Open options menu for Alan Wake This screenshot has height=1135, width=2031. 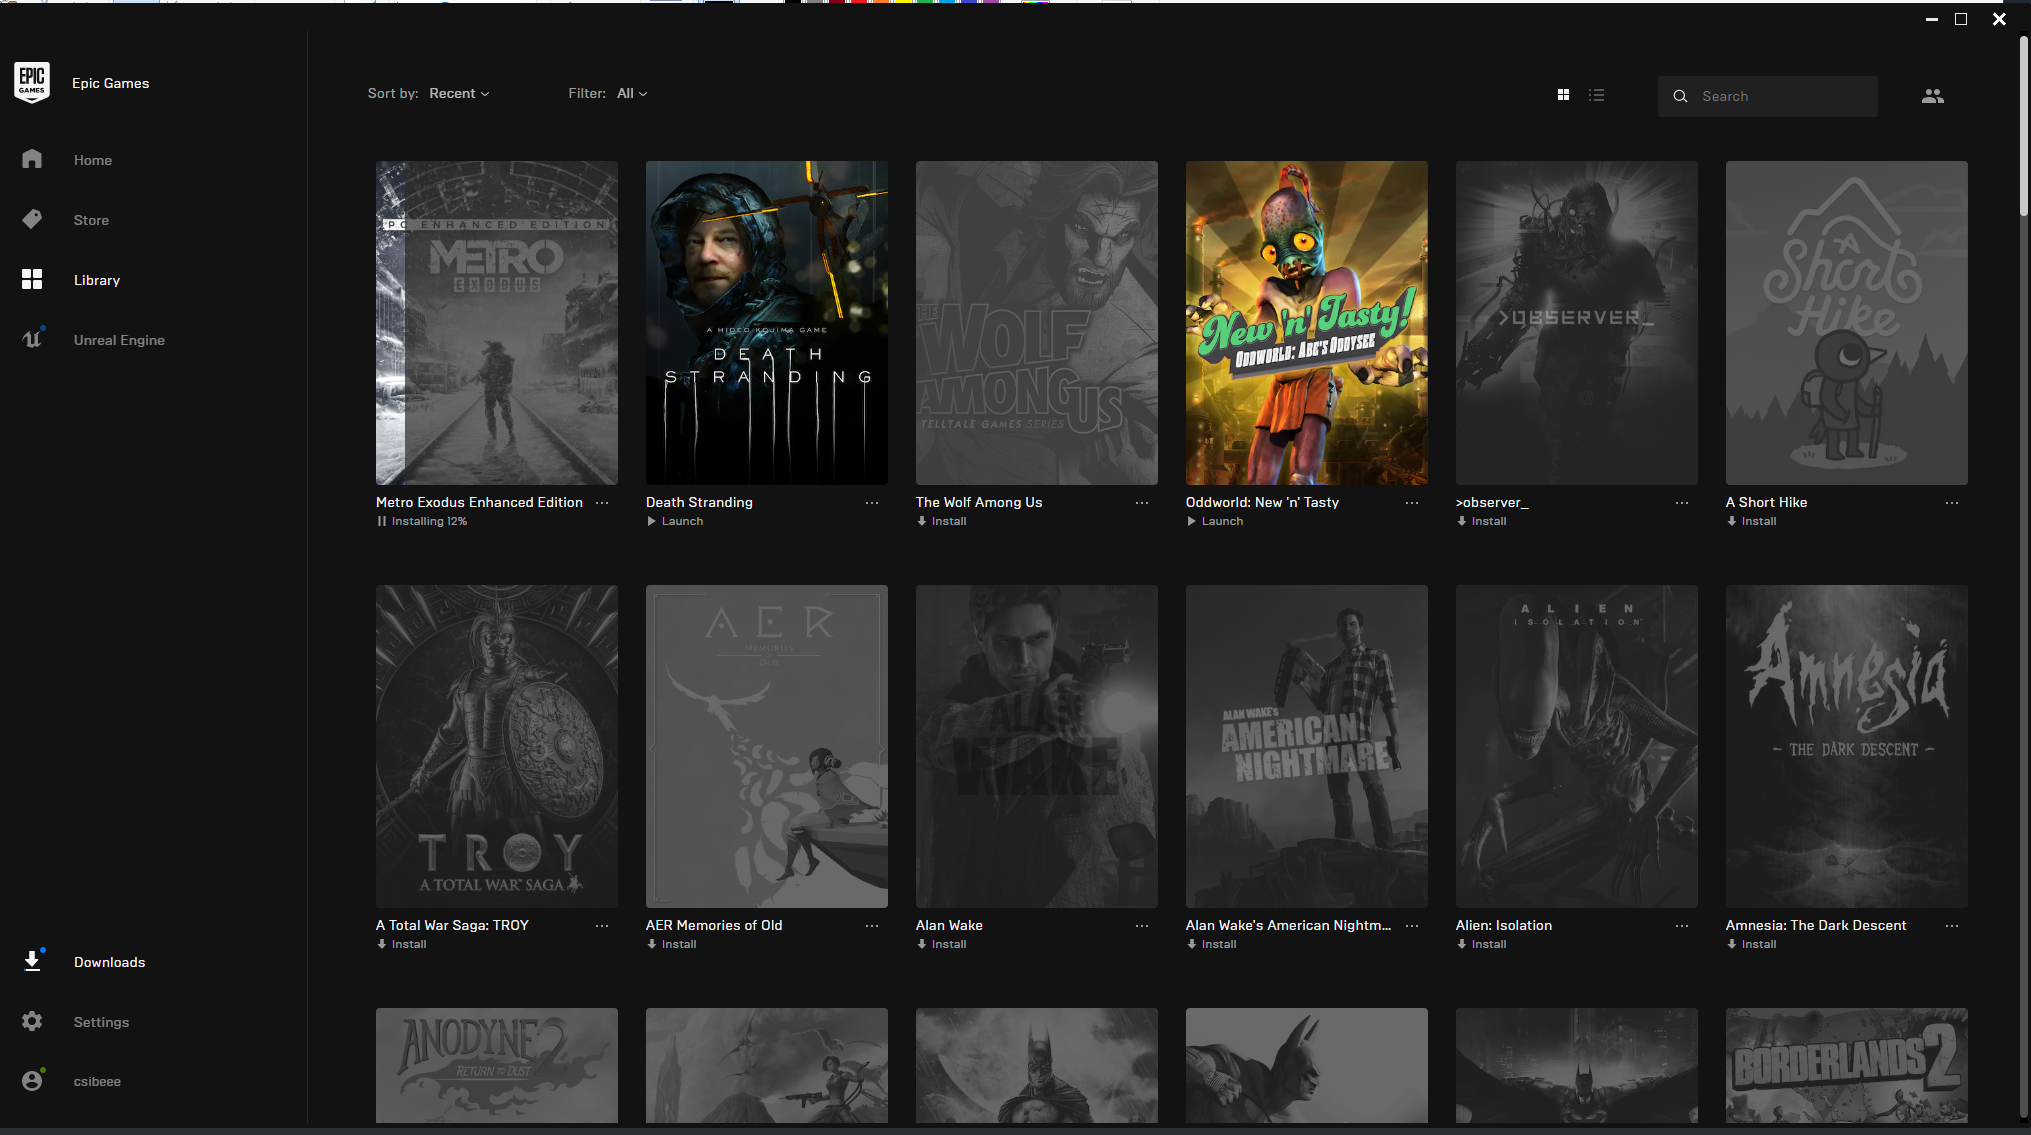tap(1142, 926)
